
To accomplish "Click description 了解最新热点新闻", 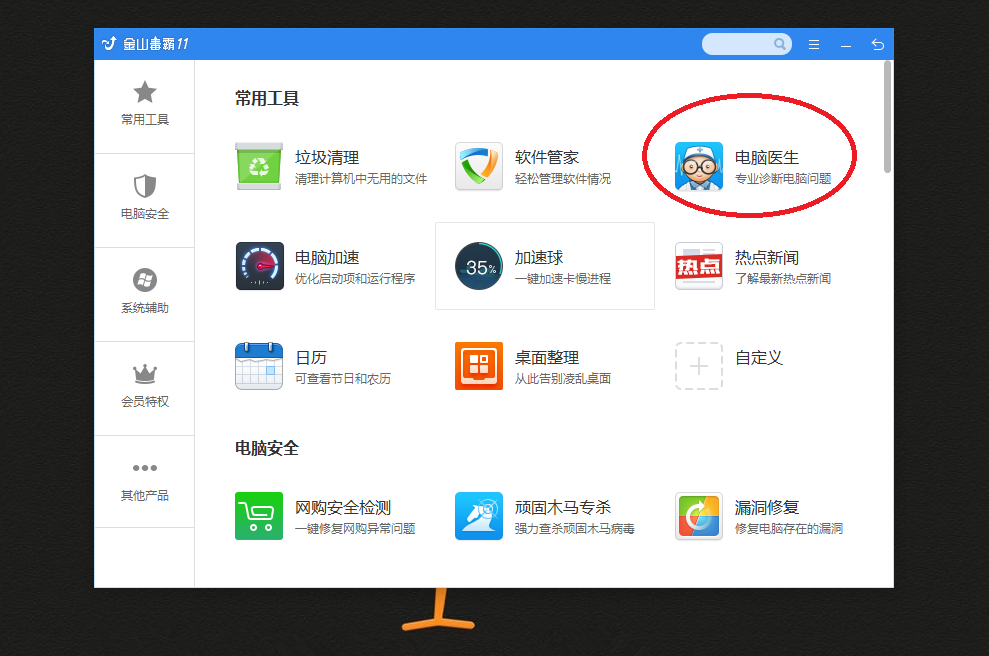I will point(783,279).
